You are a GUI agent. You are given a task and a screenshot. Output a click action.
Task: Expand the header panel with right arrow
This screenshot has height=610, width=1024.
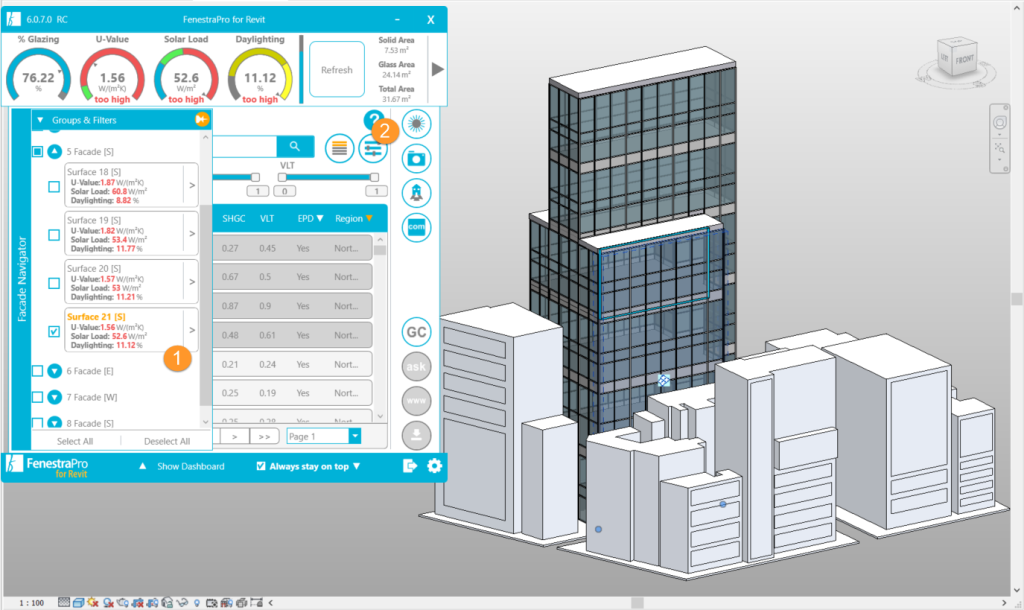[438, 69]
